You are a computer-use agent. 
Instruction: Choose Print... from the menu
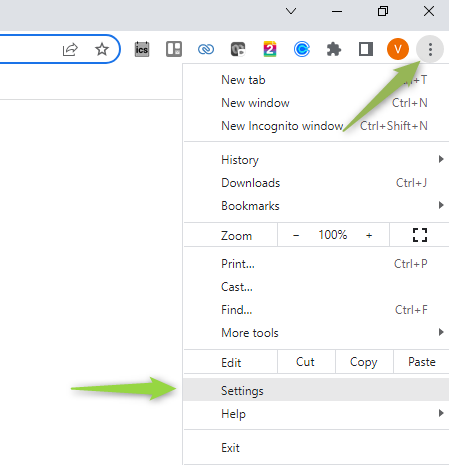click(316, 264)
